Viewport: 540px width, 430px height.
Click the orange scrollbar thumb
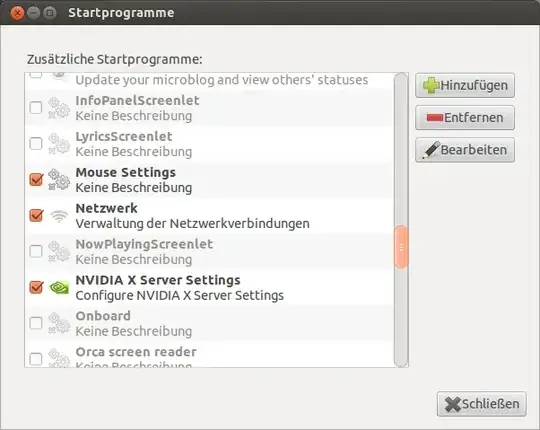coord(401,247)
